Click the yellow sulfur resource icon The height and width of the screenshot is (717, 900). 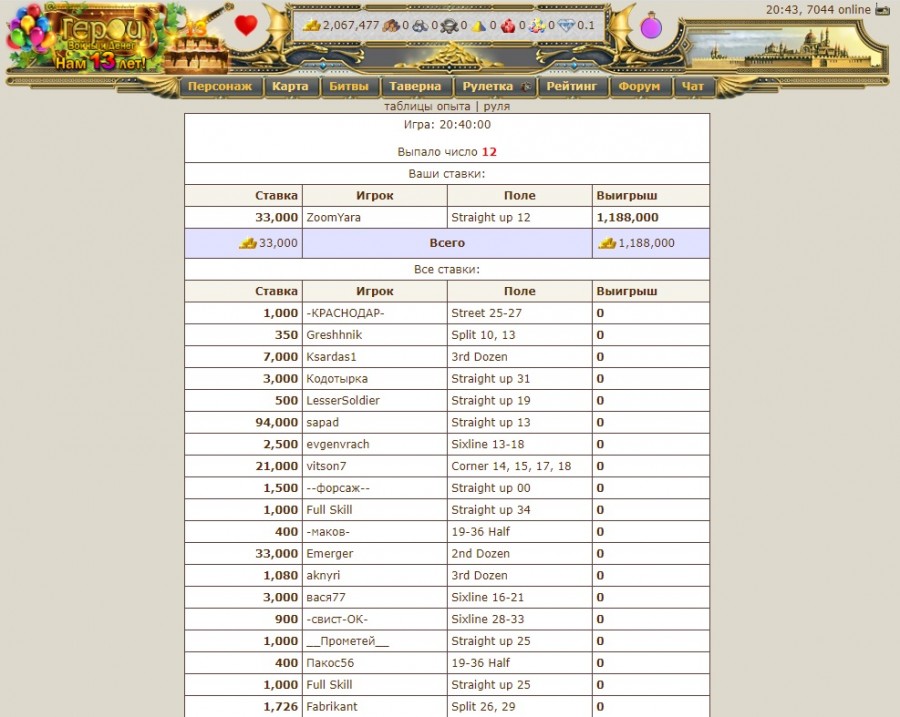coord(479,25)
